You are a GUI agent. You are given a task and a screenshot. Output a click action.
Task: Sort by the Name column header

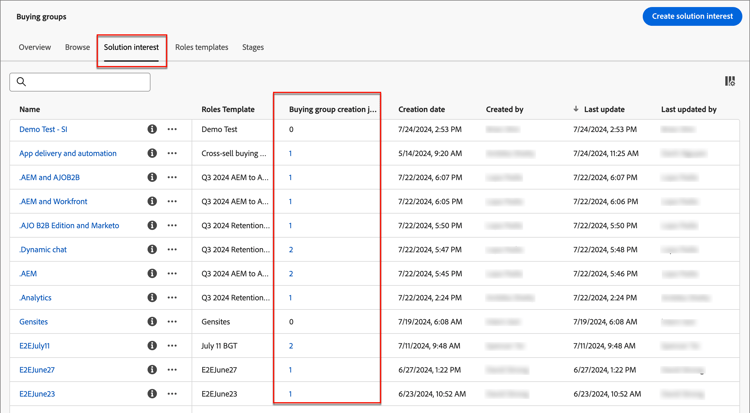(x=30, y=109)
